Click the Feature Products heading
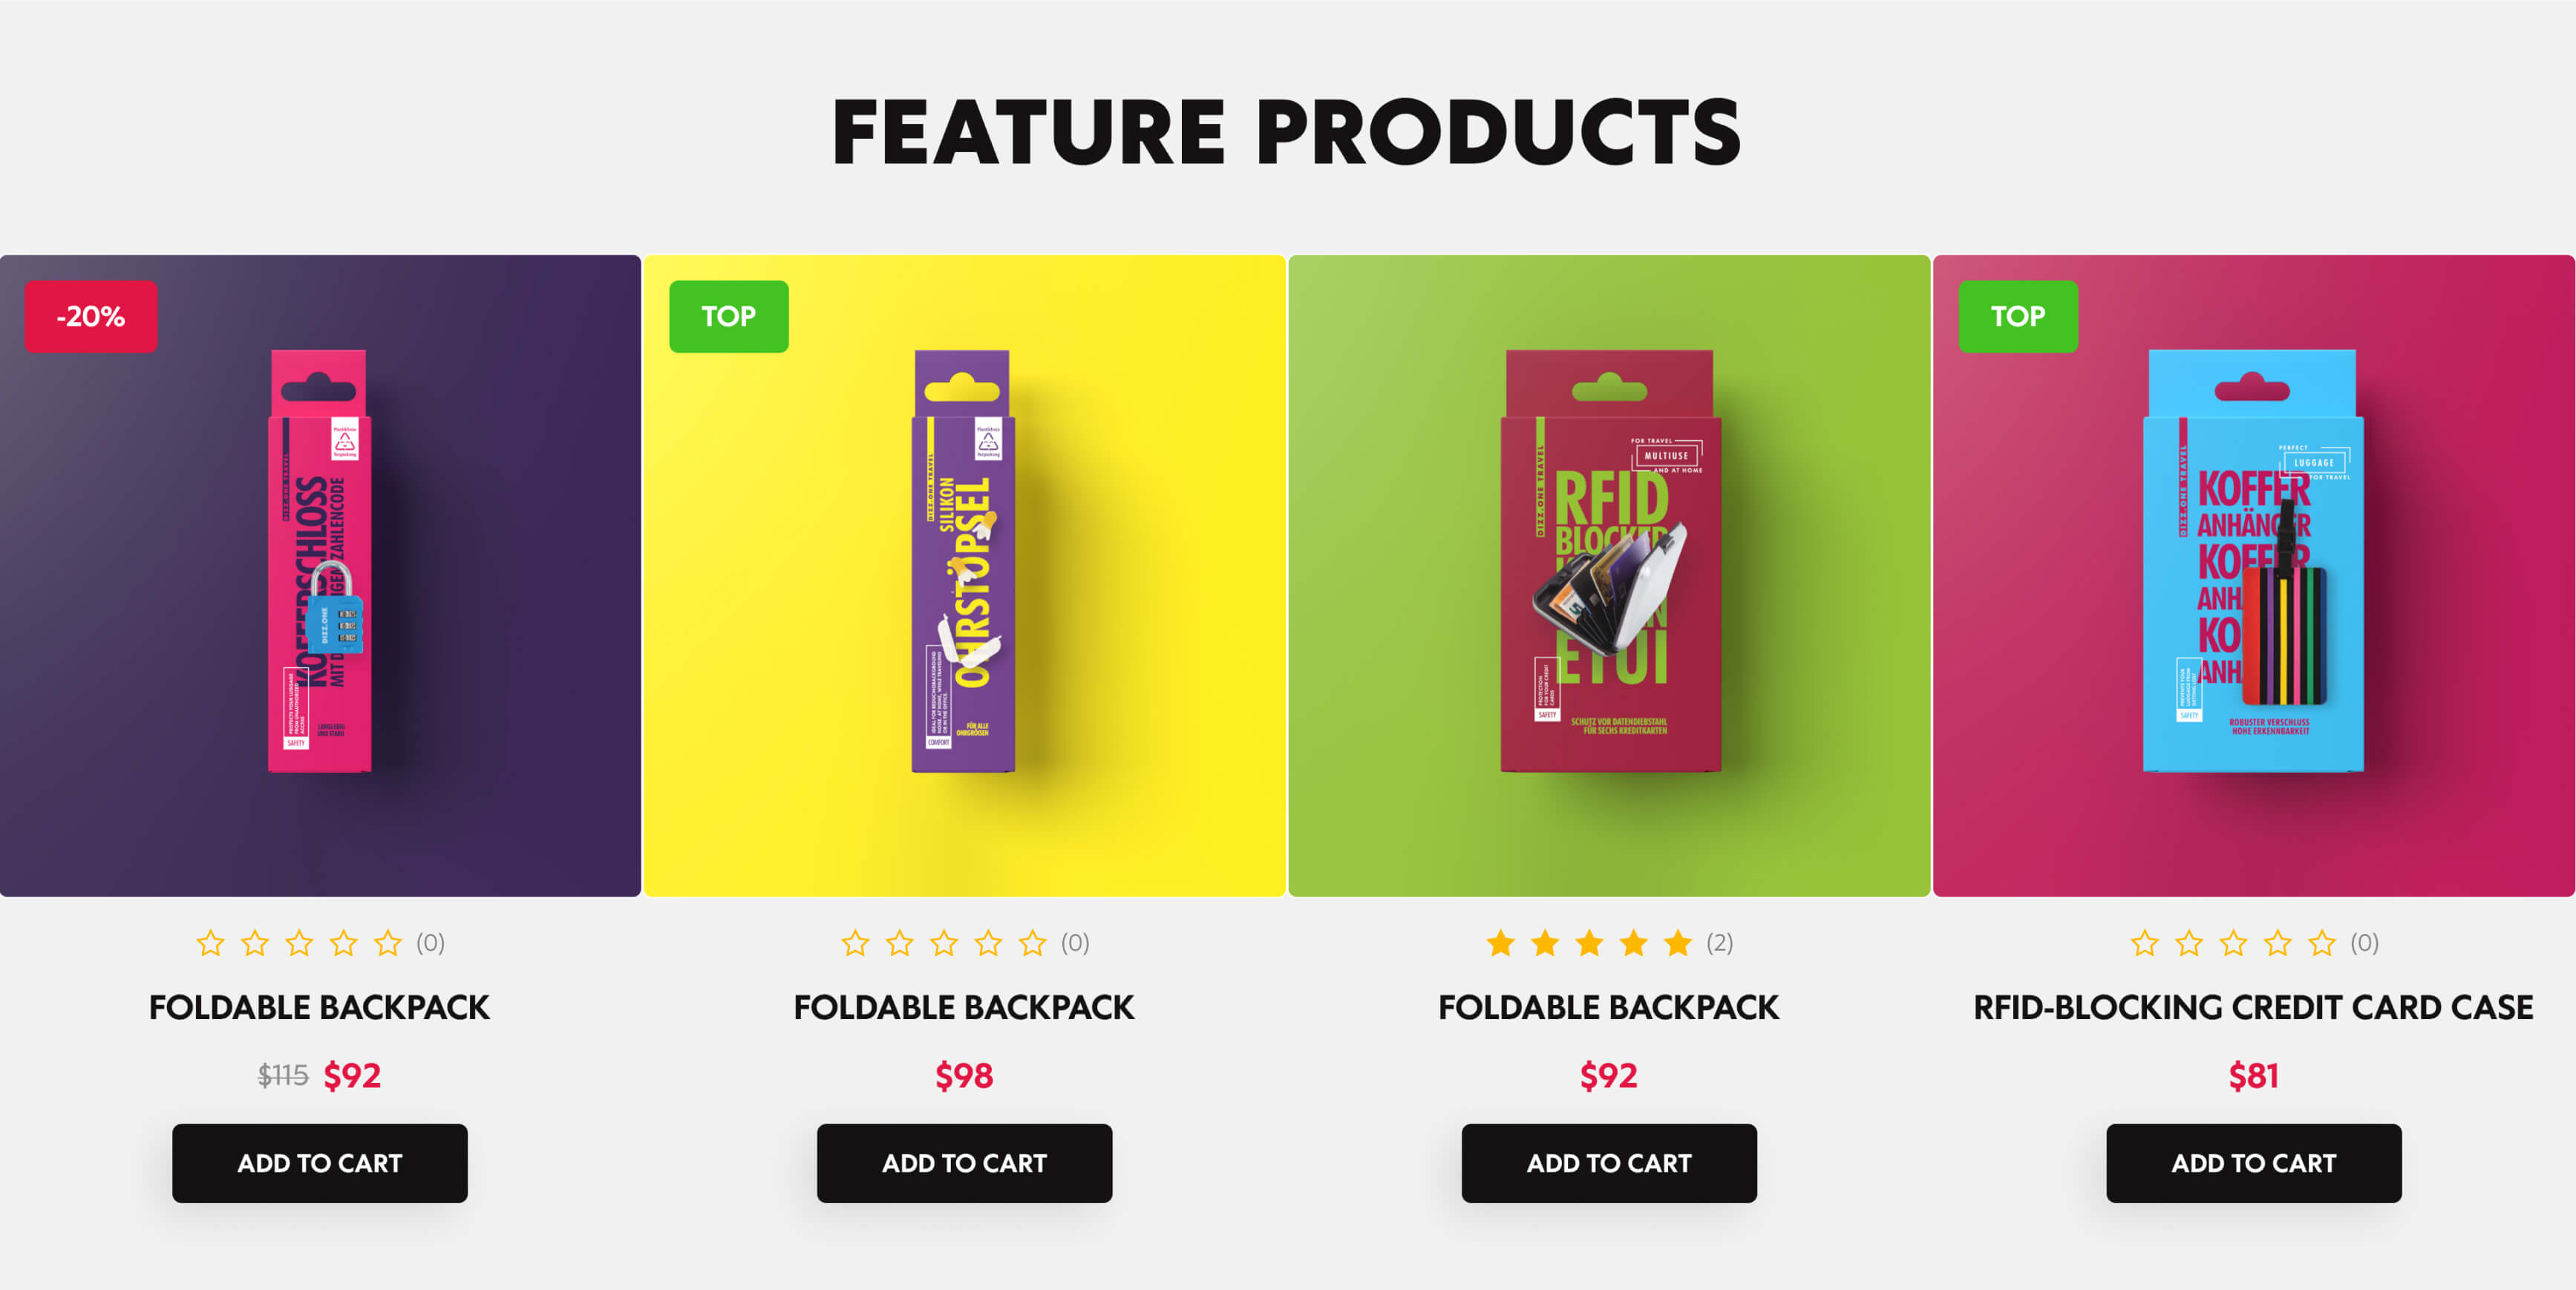Image resolution: width=2576 pixels, height=1290 pixels. coord(1287,132)
